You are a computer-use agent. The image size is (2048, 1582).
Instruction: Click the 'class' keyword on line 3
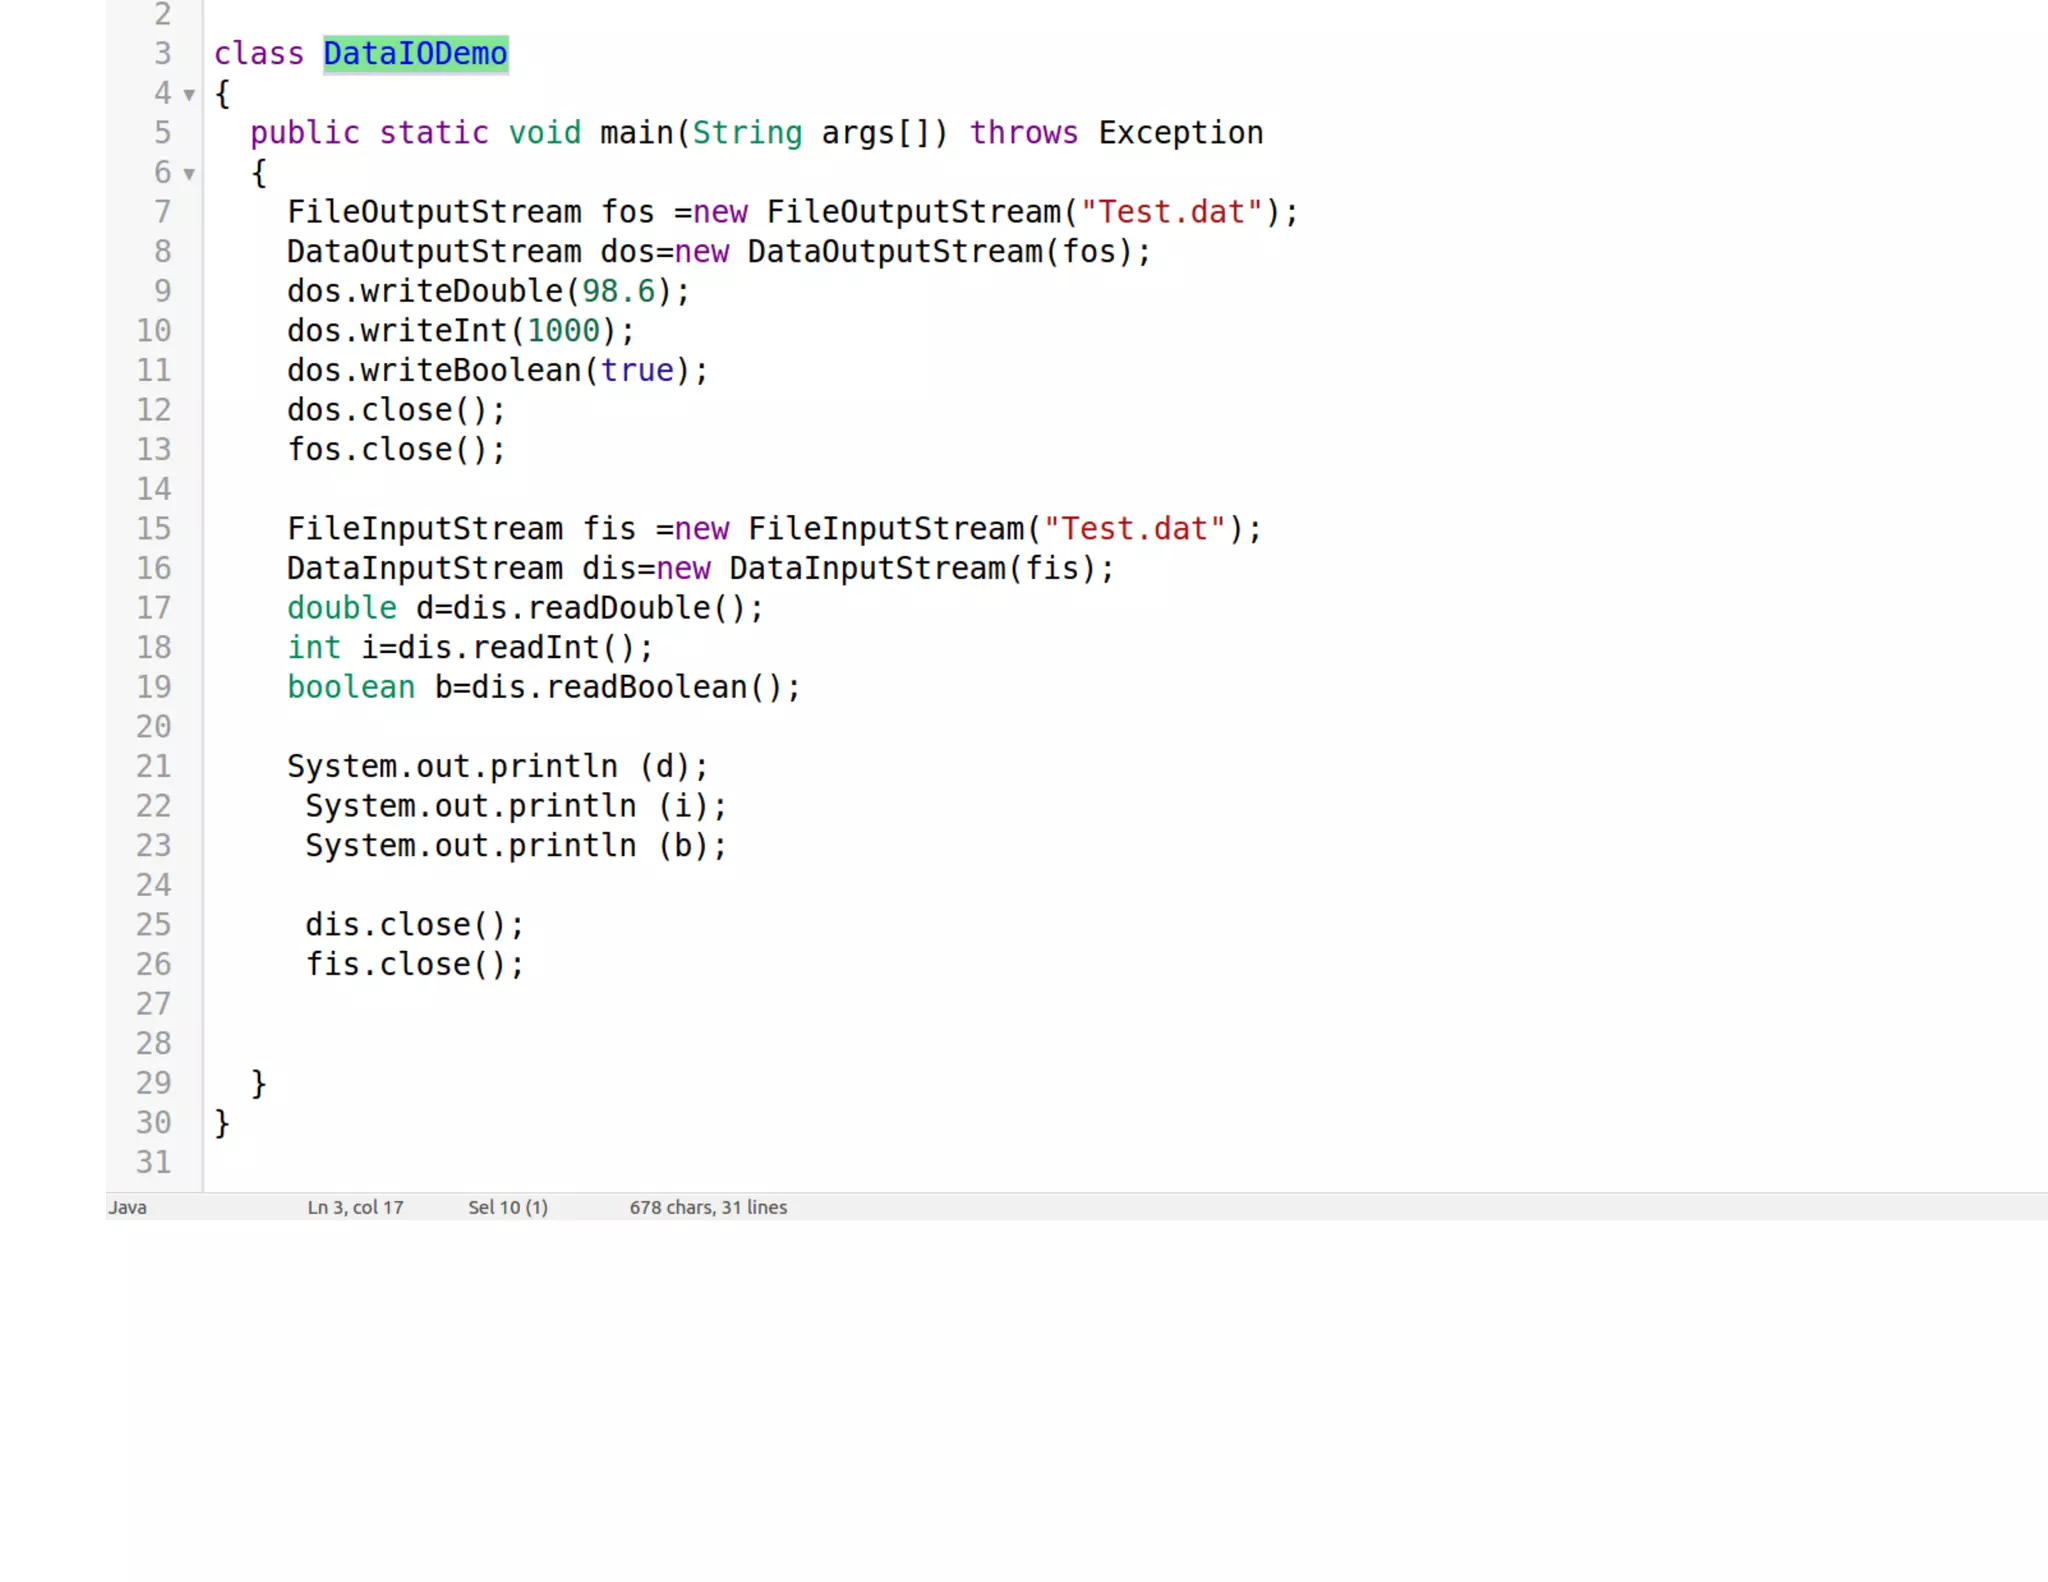pos(259,54)
